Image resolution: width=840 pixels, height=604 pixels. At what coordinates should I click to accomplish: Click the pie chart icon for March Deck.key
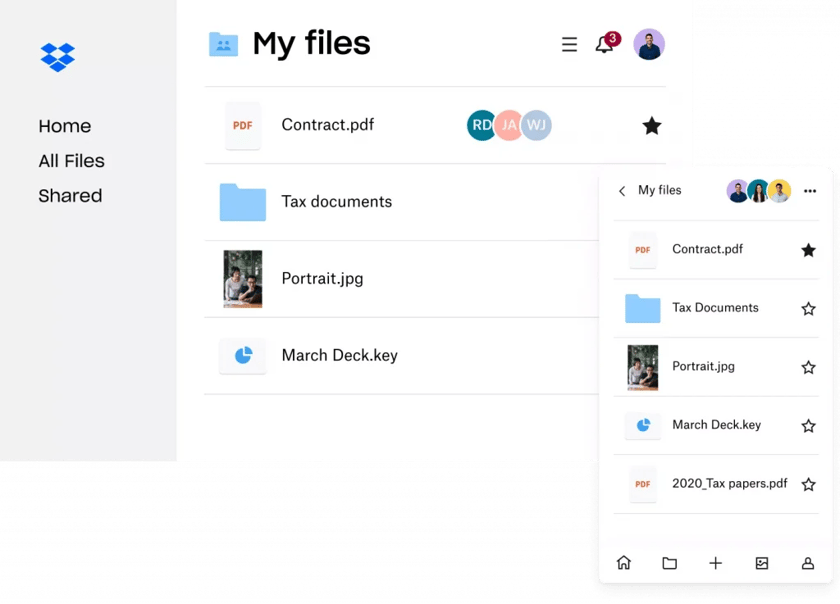click(243, 355)
